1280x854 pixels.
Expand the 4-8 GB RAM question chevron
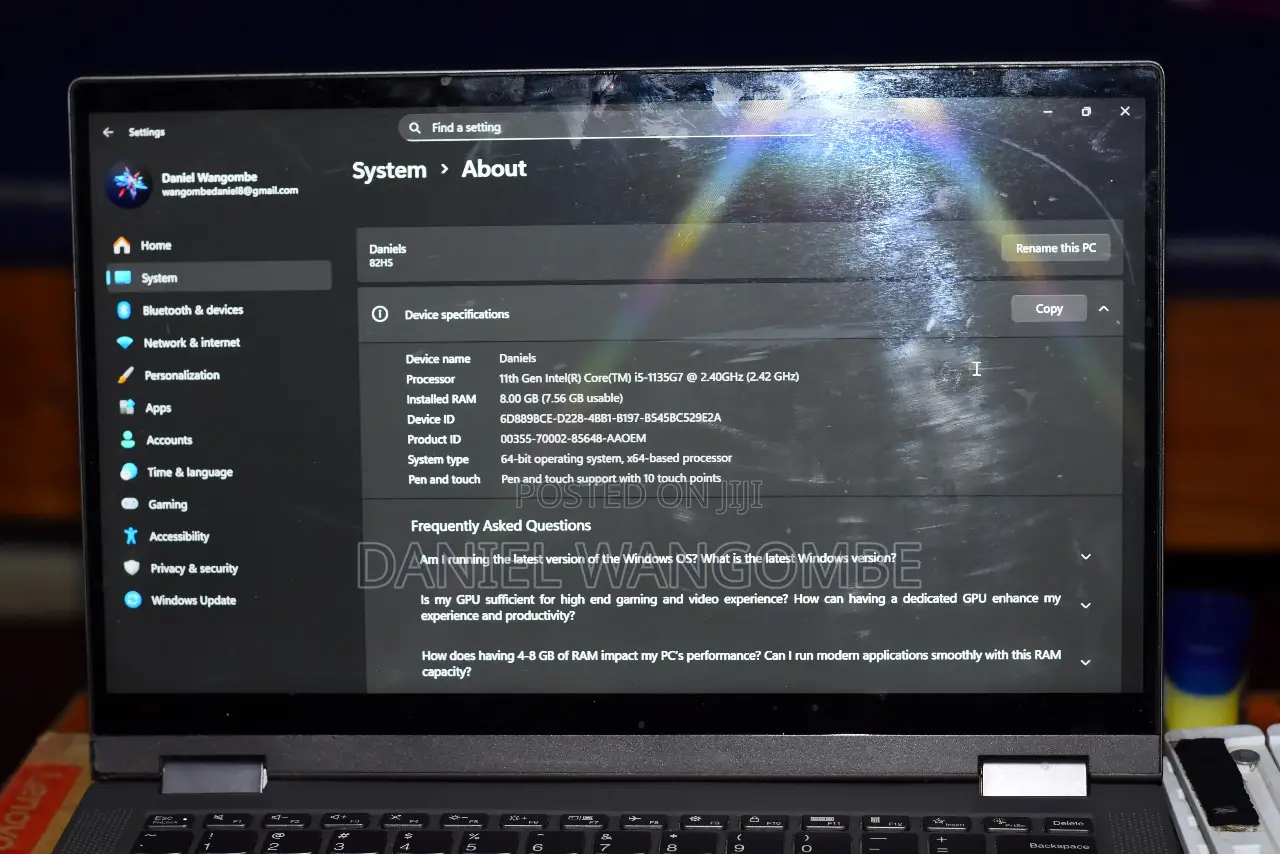[x=1086, y=662]
